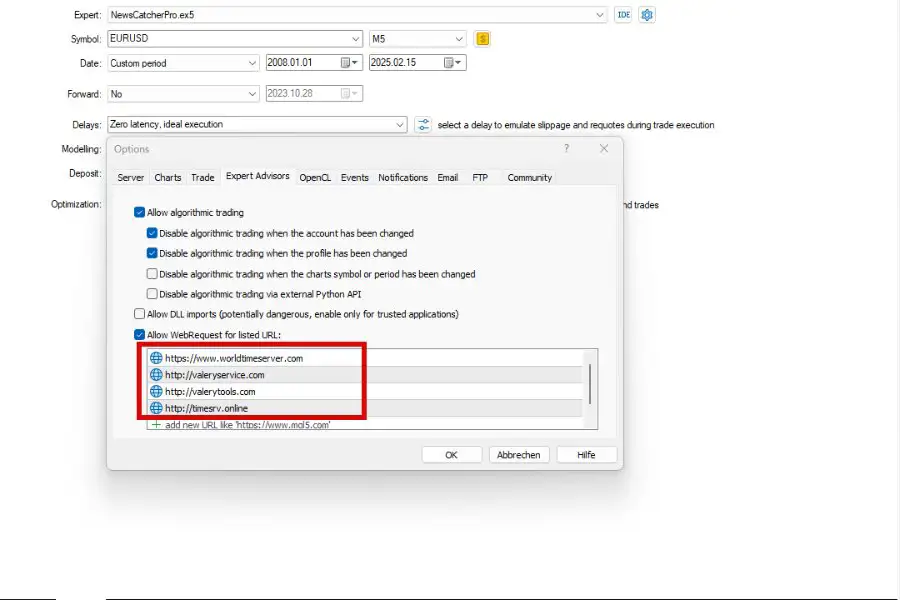Check Disable algorithmic trading via Python API
Viewport: 900px width, 600px height.
(152, 294)
